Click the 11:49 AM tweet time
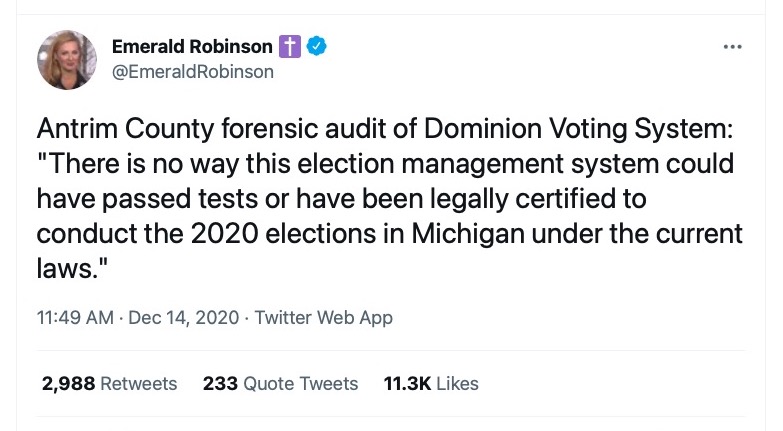This screenshot has width=783, height=431. pos(75,318)
